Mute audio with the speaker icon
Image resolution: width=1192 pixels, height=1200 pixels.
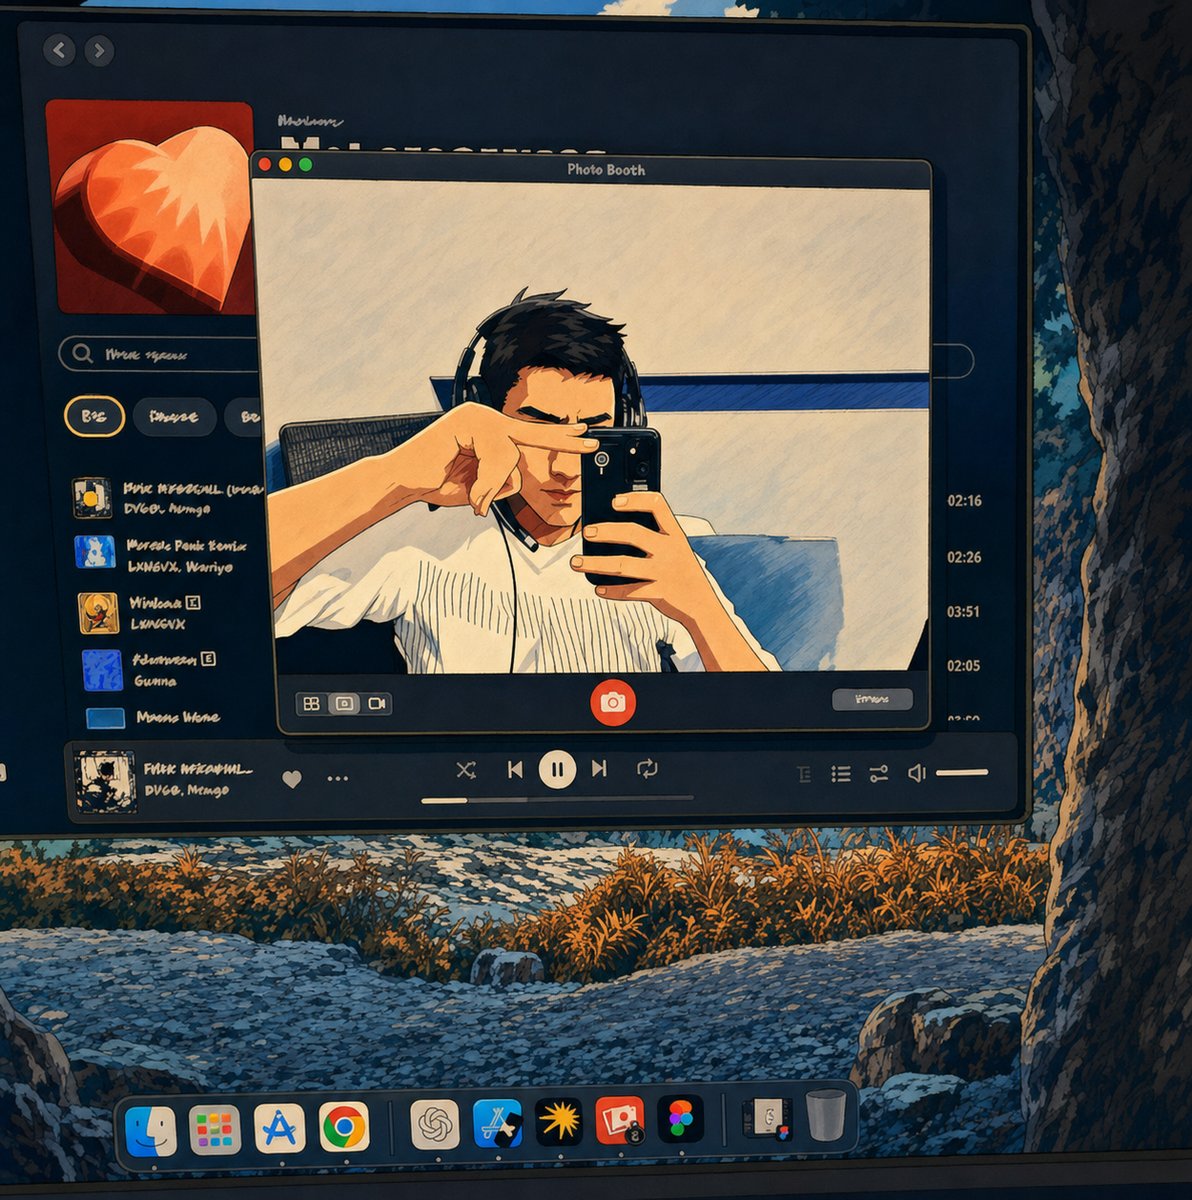tap(917, 773)
